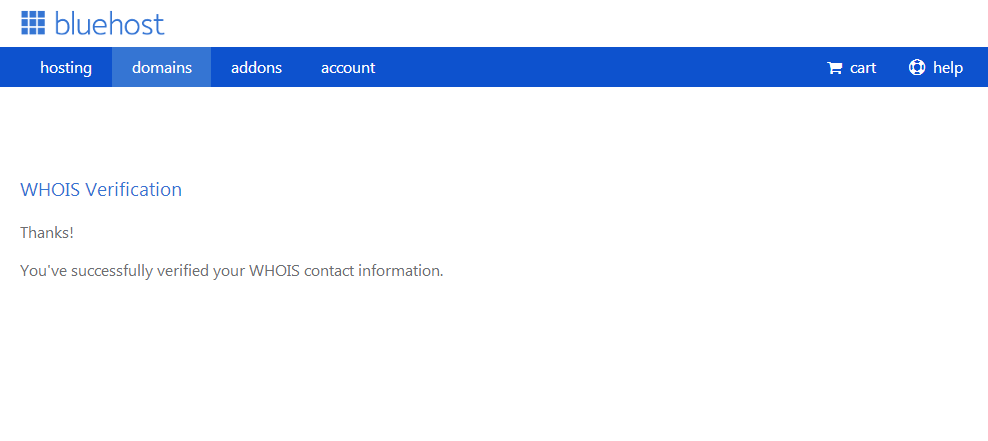Click the Thanks! text
This screenshot has height=441, width=988.
coord(47,233)
